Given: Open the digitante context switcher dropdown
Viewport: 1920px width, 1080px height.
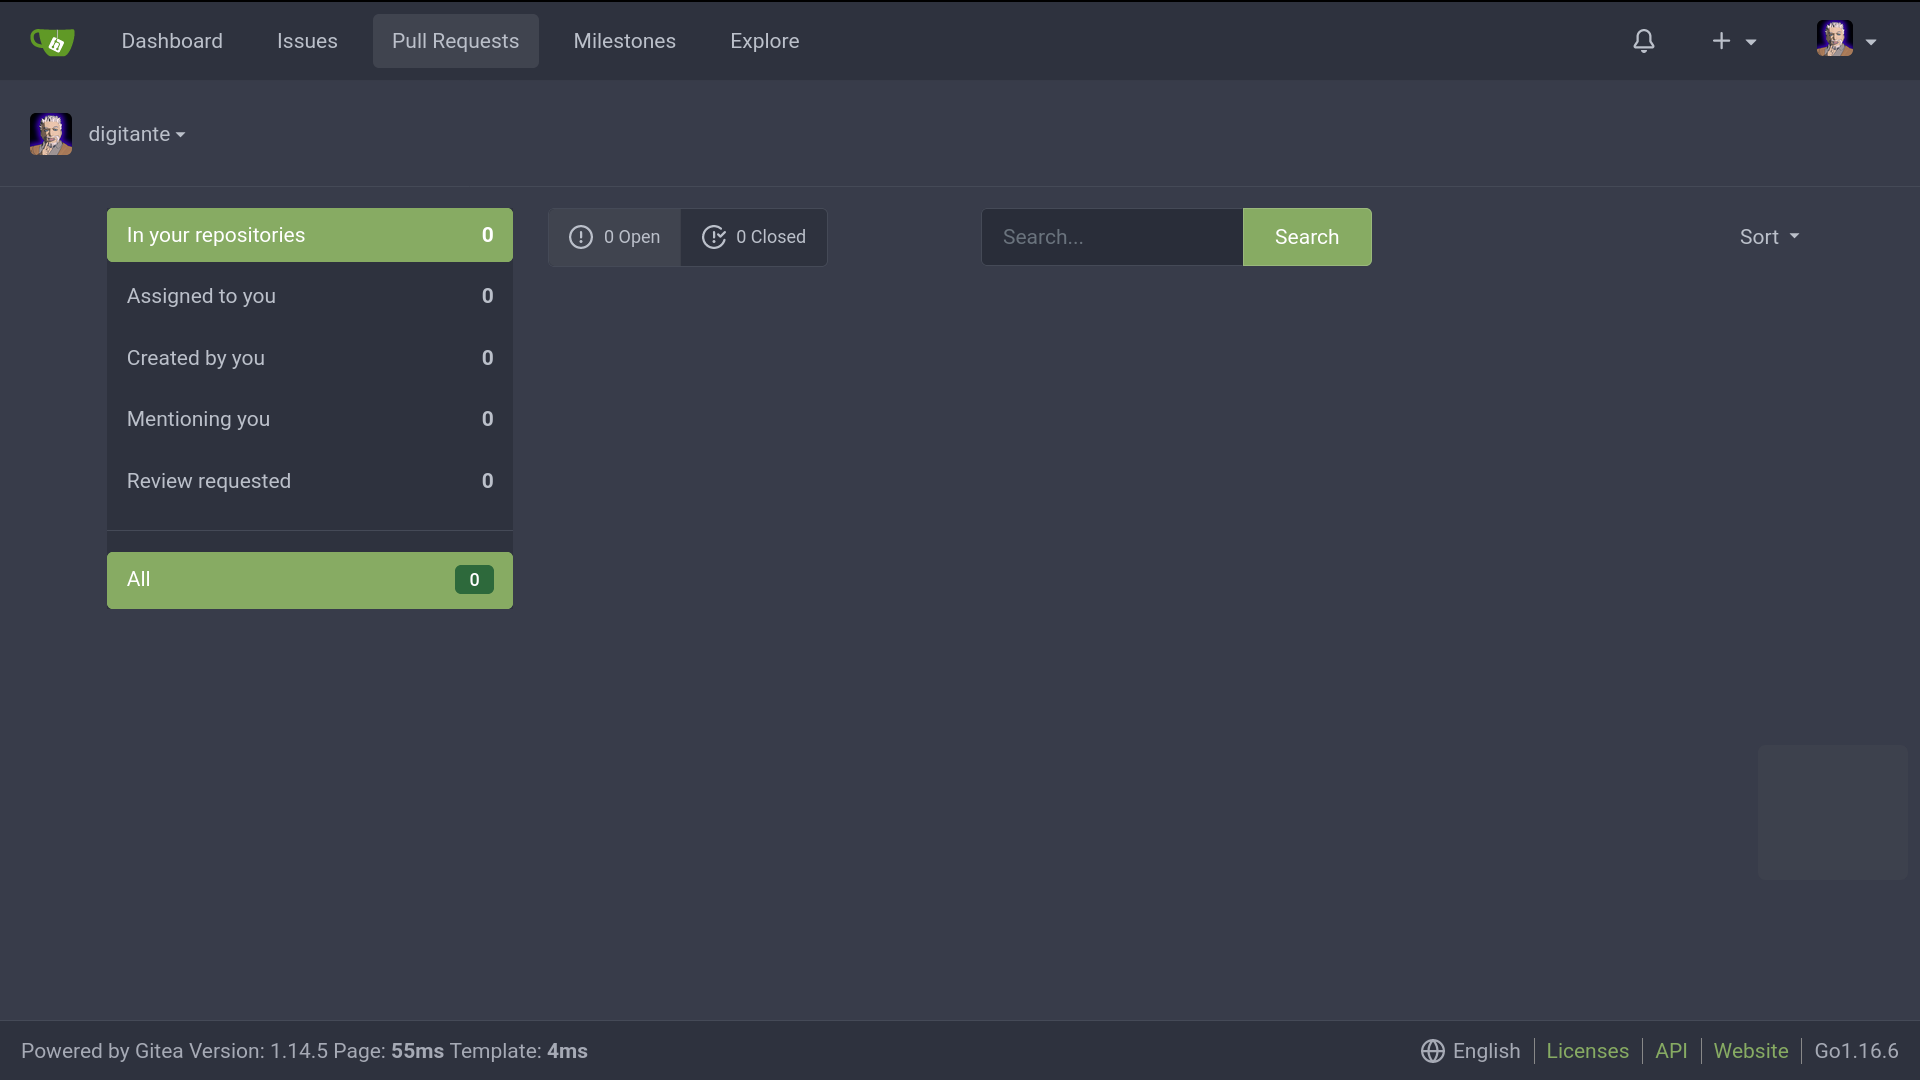Looking at the screenshot, I should [x=137, y=134].
